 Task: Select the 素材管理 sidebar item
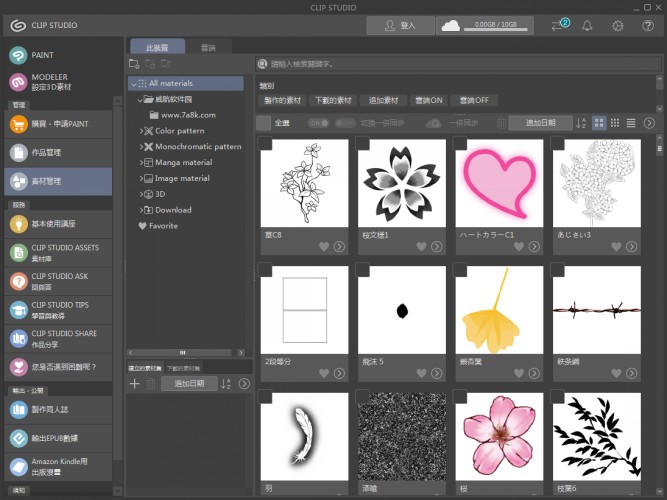pyautogui.click(x=58, y=181)
